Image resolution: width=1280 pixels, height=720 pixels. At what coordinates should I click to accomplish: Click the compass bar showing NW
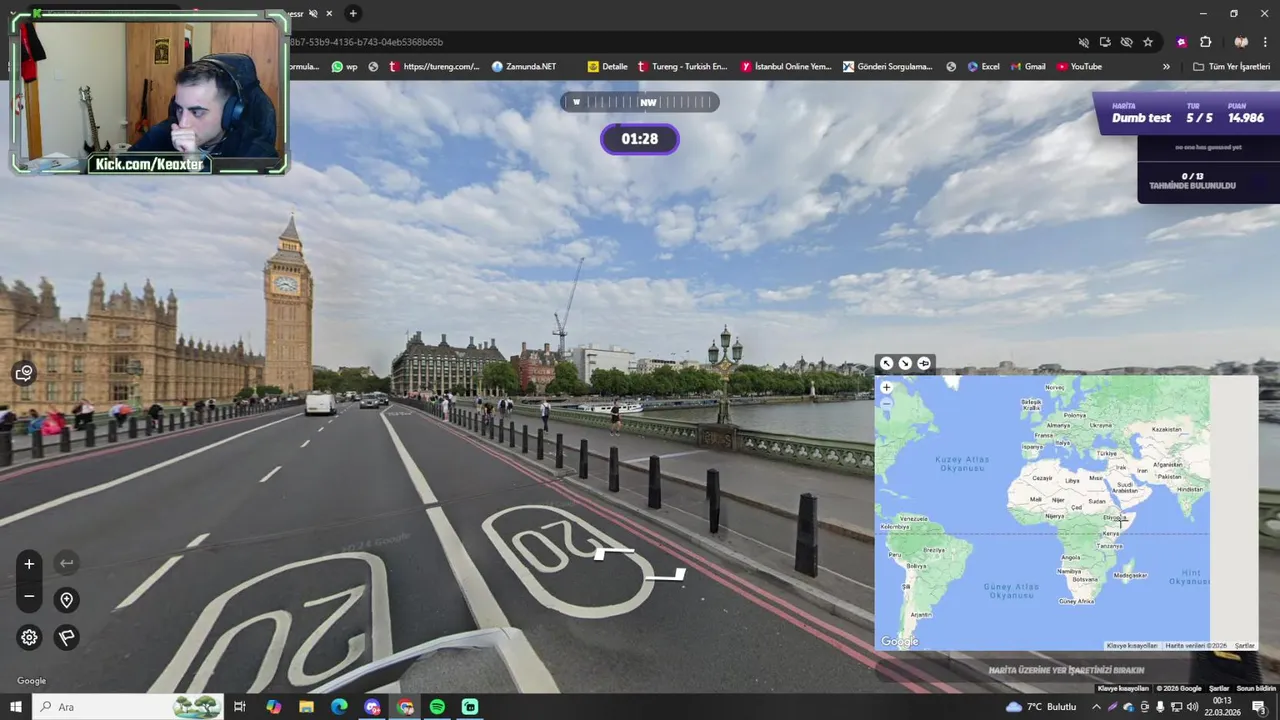[x=640, y=102]
